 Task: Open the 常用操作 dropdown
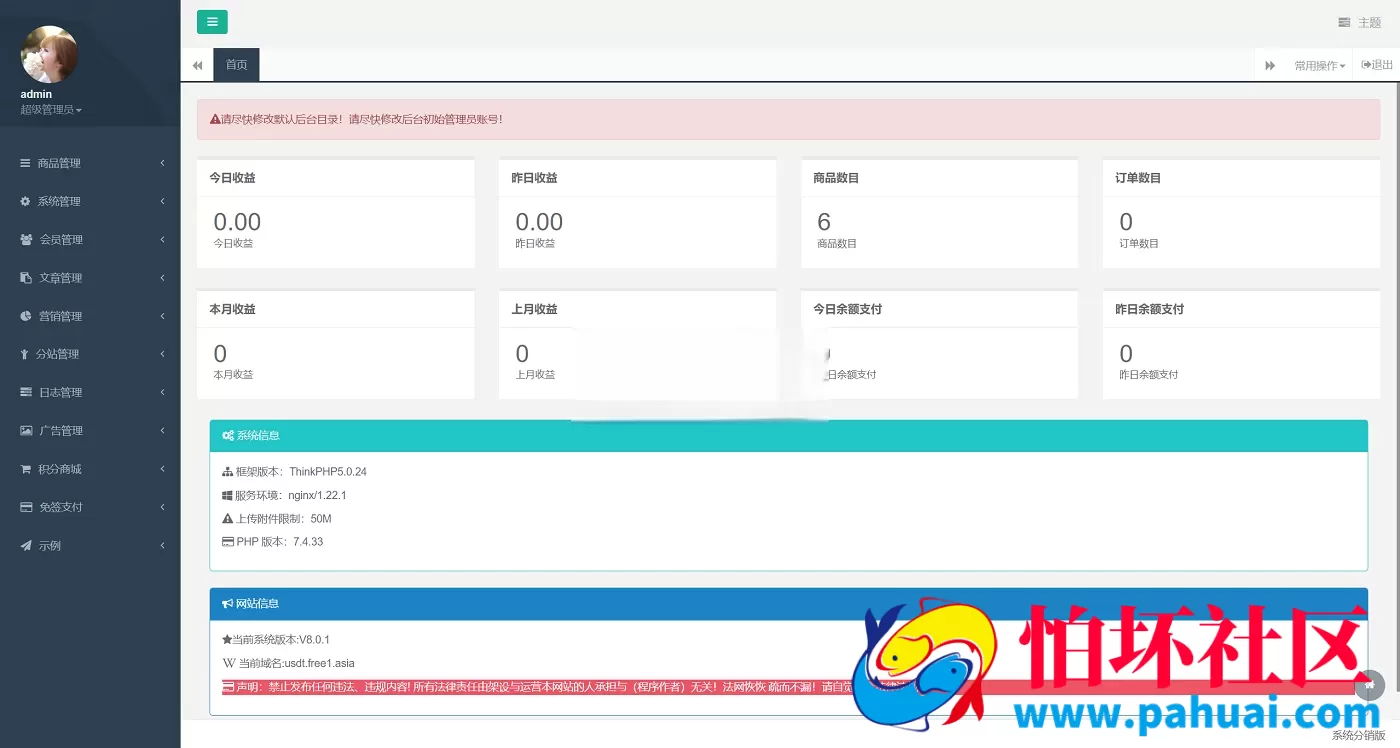point(1319,66)
